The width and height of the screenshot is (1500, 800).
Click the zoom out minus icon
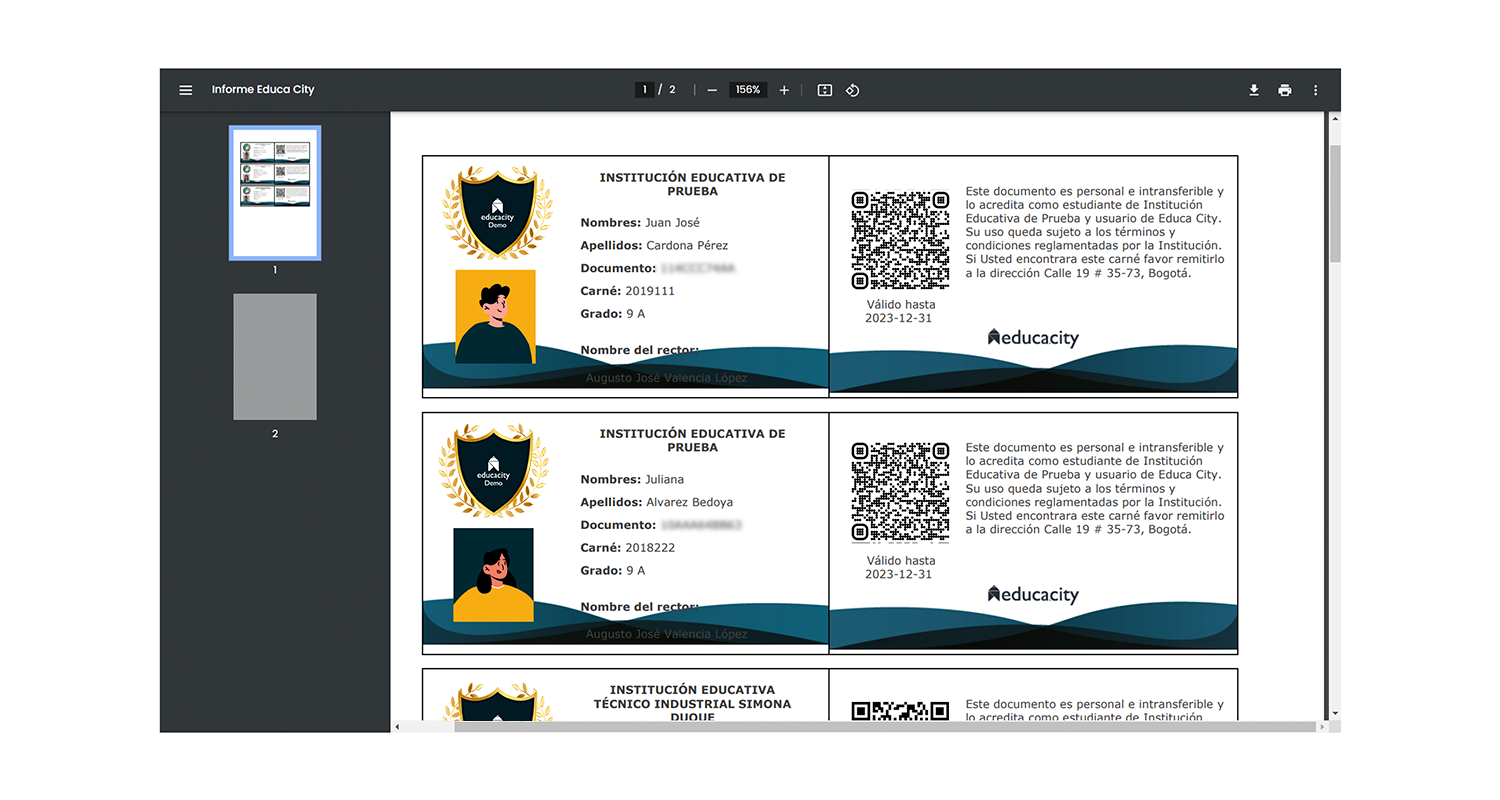point(712,90)
